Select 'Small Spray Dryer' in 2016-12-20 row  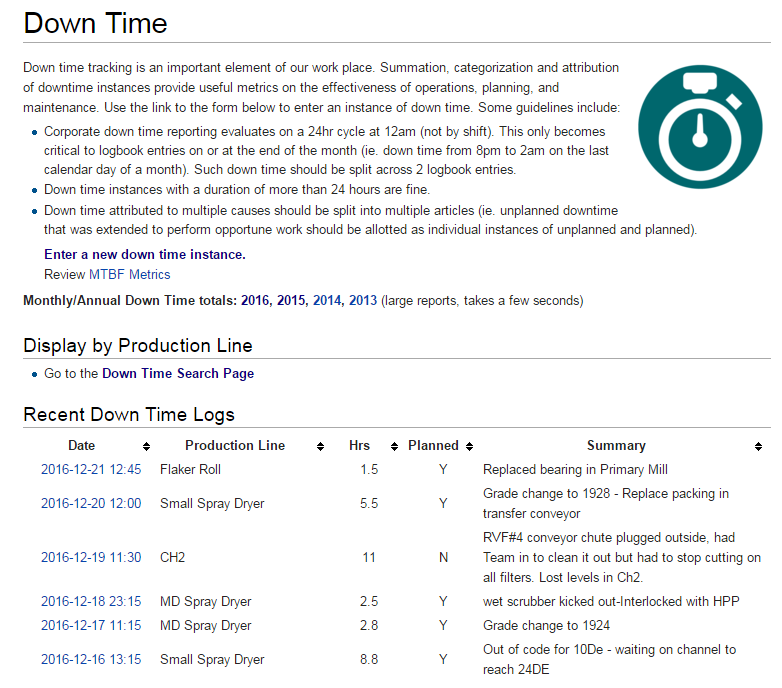pos(212,504)
